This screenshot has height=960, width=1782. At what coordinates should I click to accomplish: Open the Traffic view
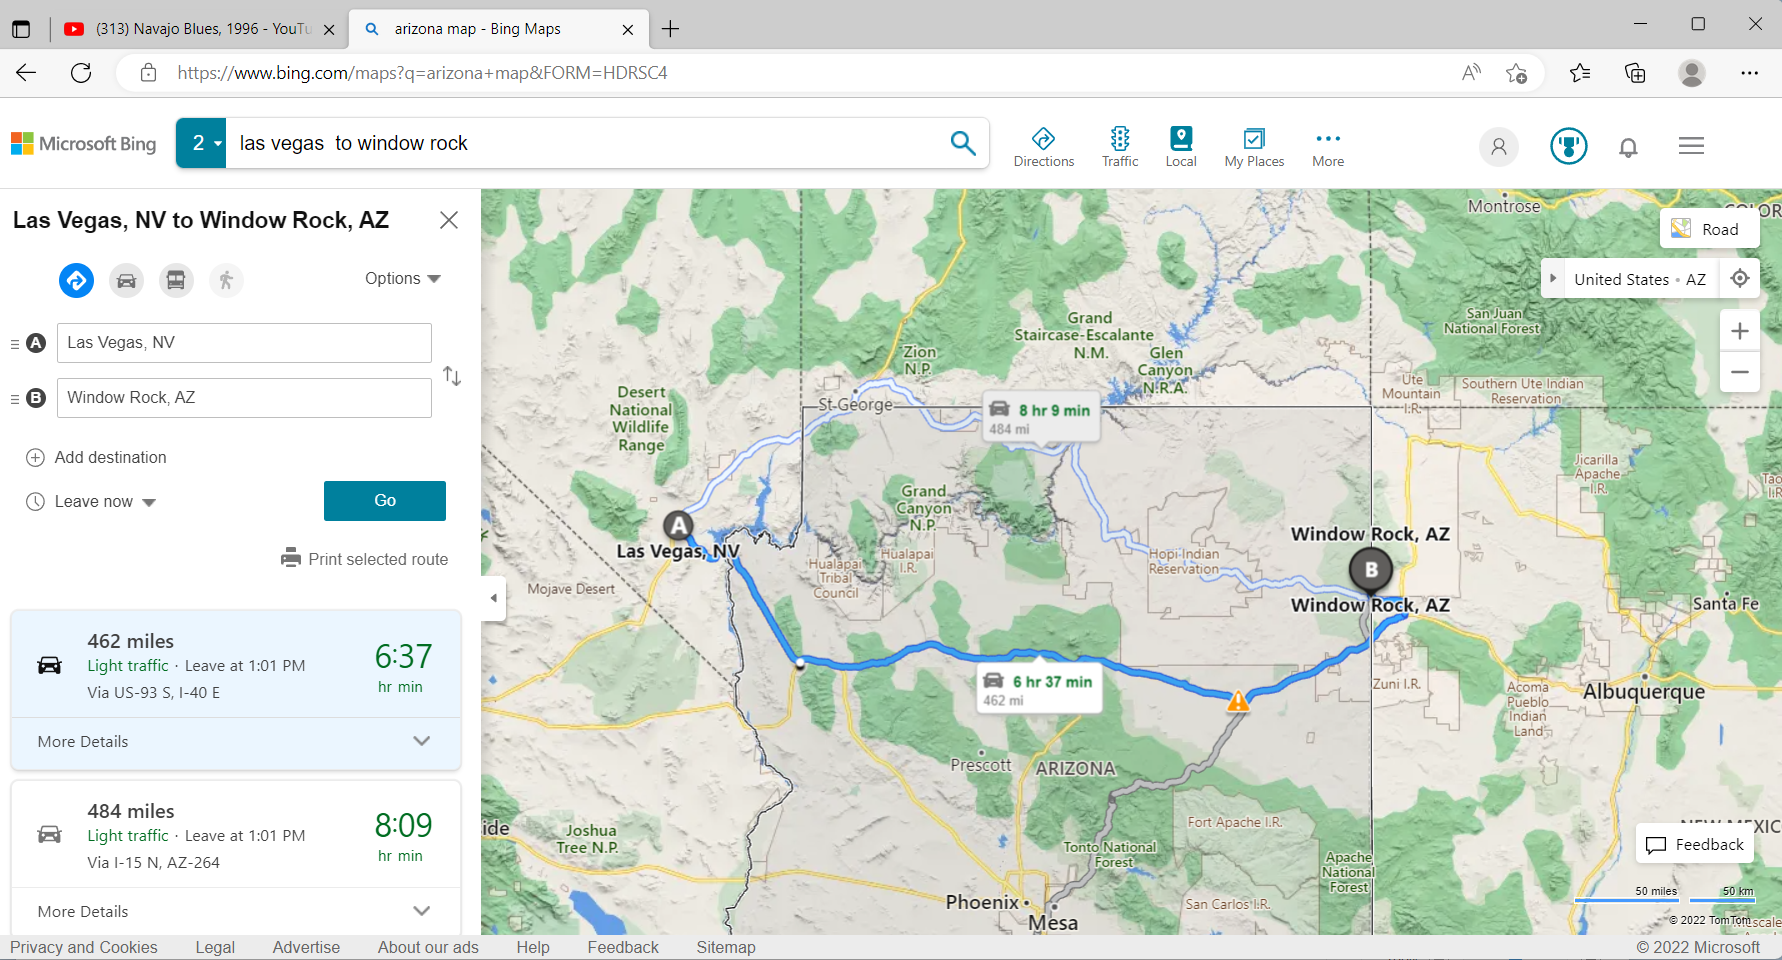click(x=1120, y=146)
